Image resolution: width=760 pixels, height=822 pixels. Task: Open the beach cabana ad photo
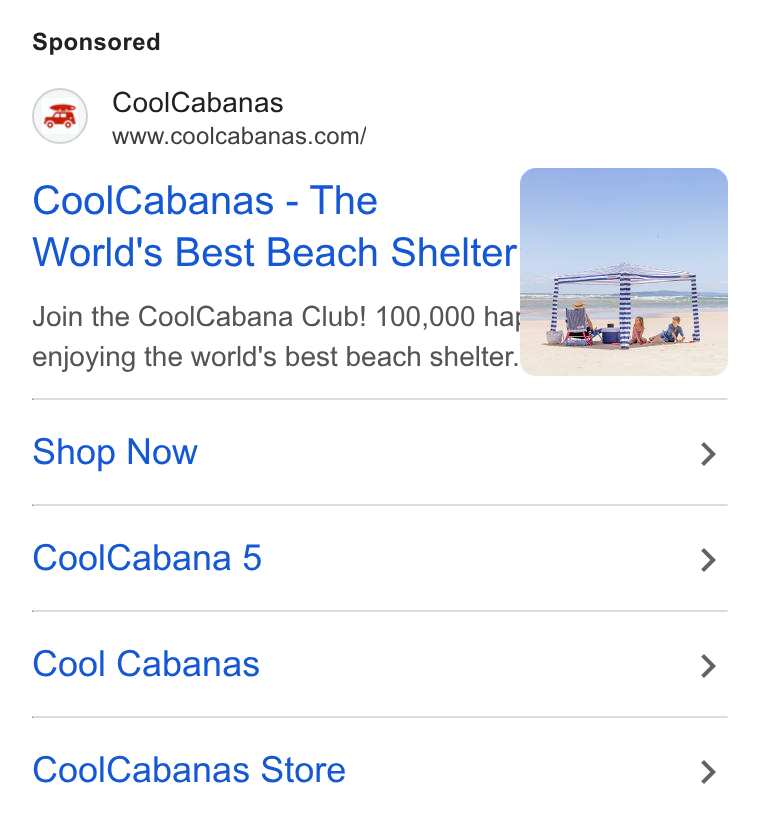pos(624,272)
